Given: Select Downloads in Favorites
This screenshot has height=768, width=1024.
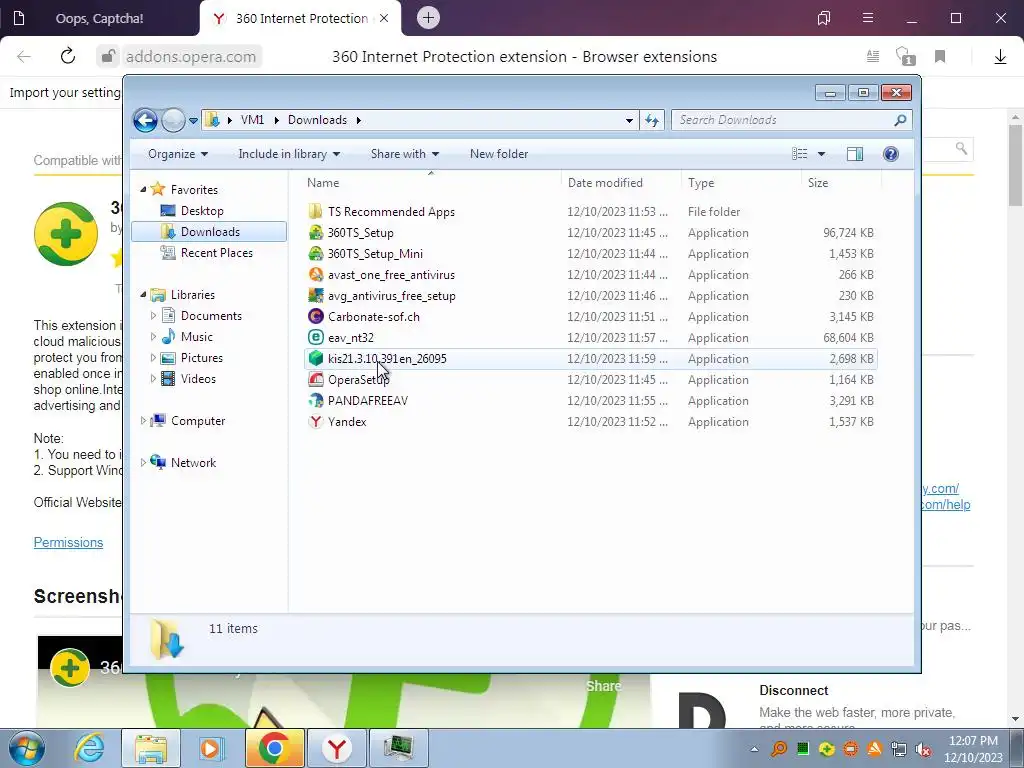Looking at the screenshot, I should click(210, 232).
